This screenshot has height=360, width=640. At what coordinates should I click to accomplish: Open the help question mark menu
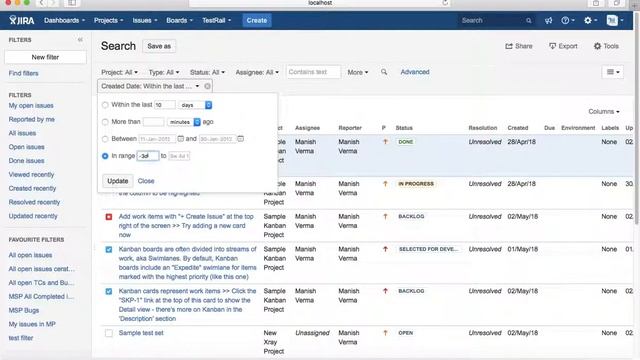click(x=567, y=20)
